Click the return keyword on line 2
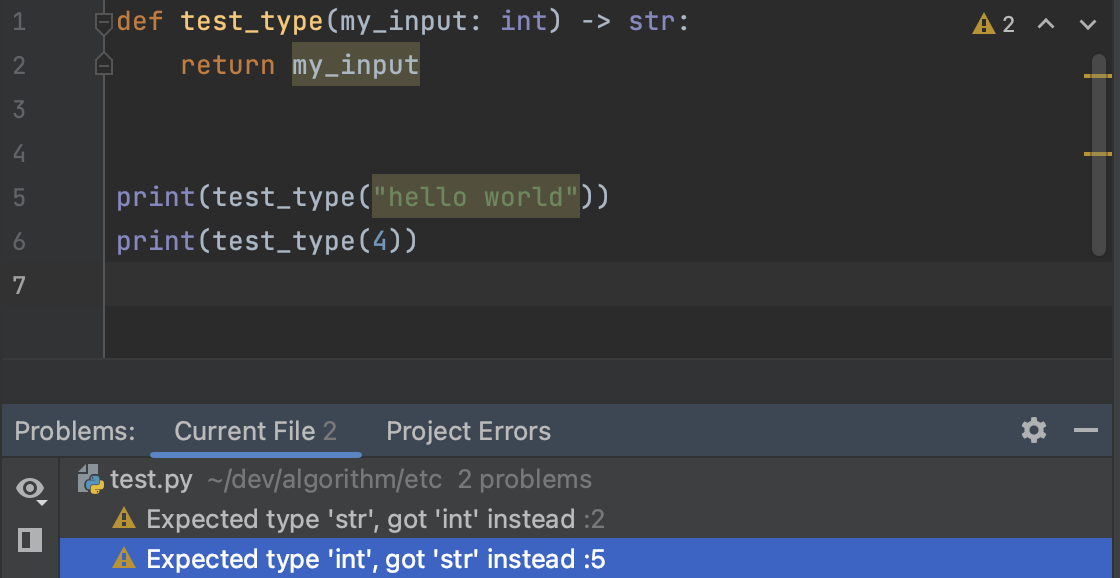Viewport: 1120px width, 578px height. (228, 66)
